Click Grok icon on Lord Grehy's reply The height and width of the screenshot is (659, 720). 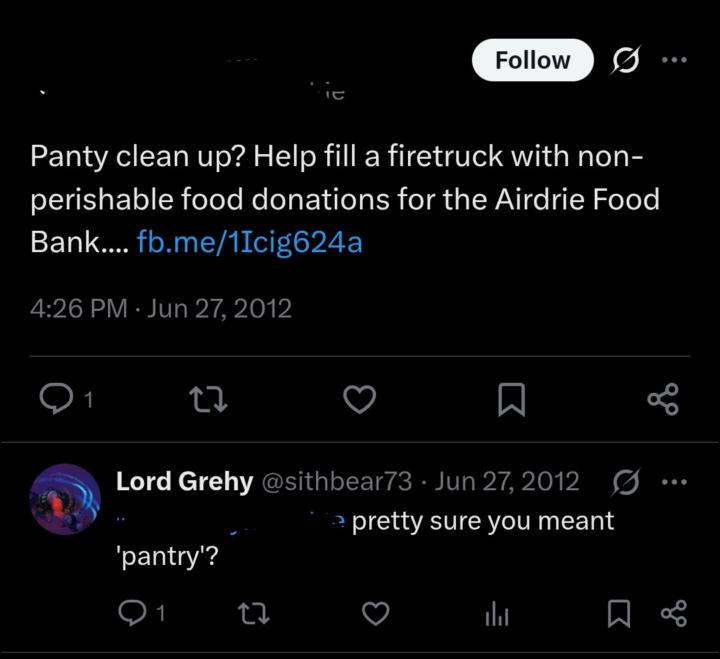(625, 481)
